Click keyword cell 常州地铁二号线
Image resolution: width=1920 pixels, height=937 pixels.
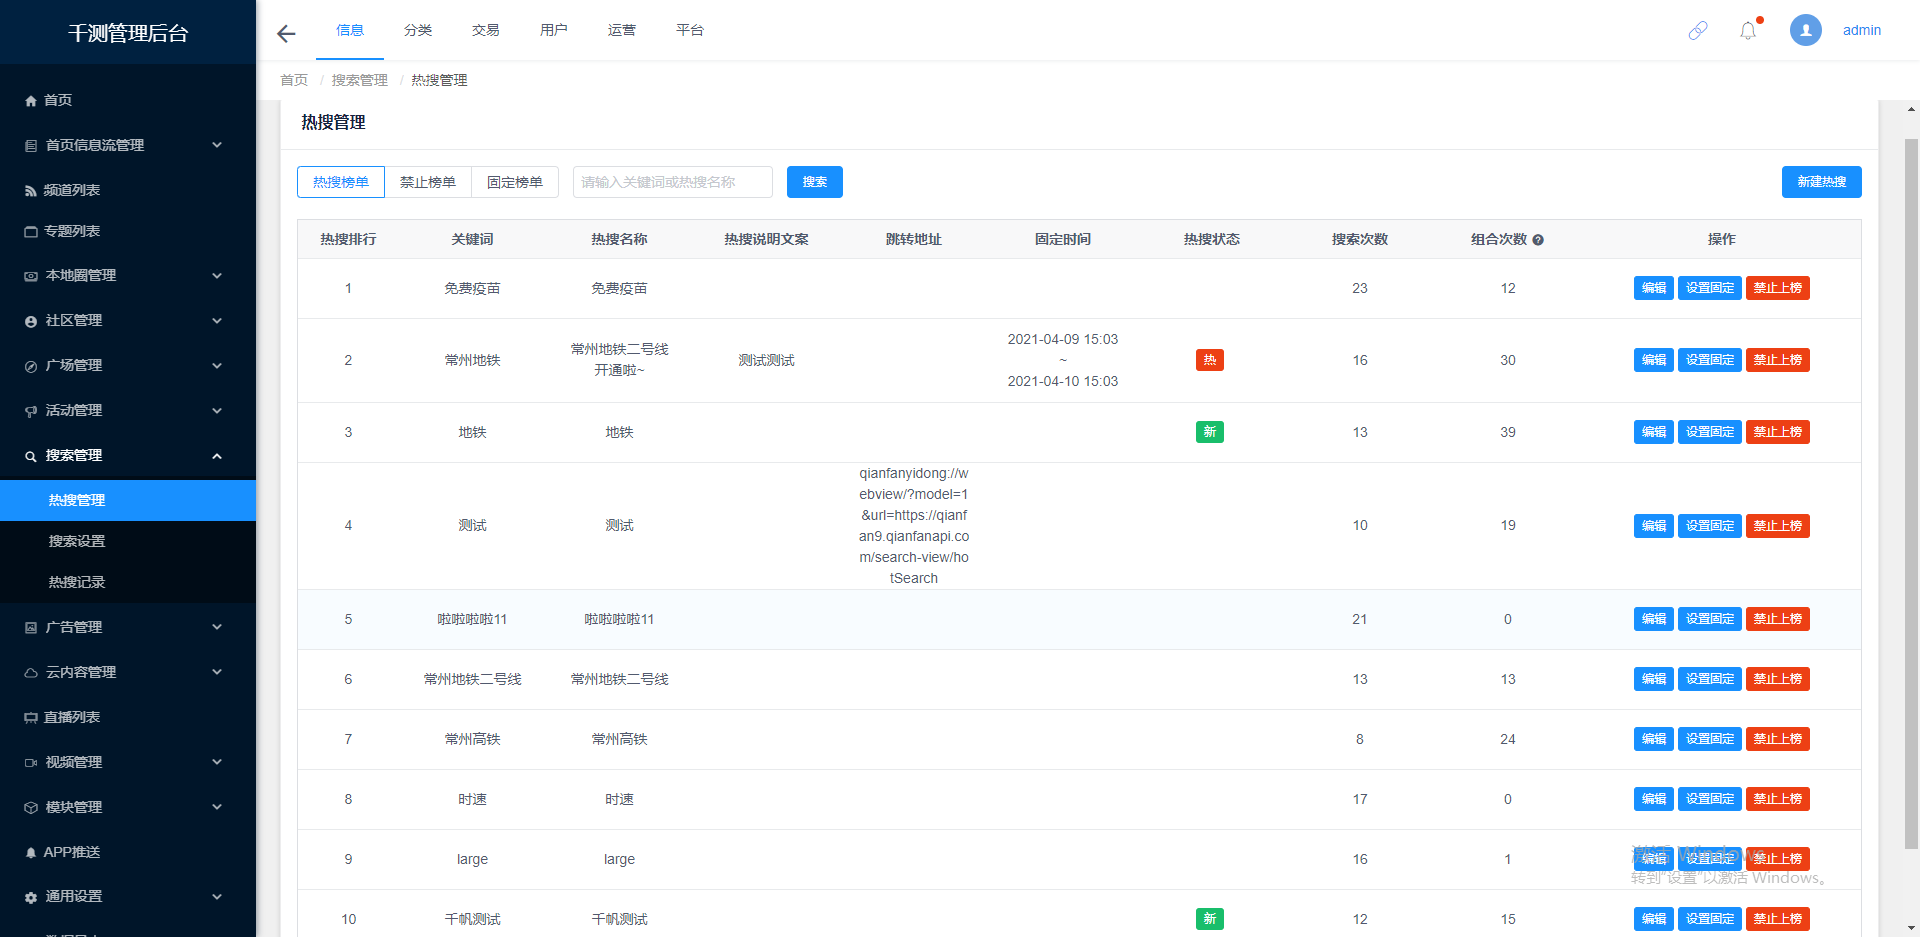pos(473,679)
